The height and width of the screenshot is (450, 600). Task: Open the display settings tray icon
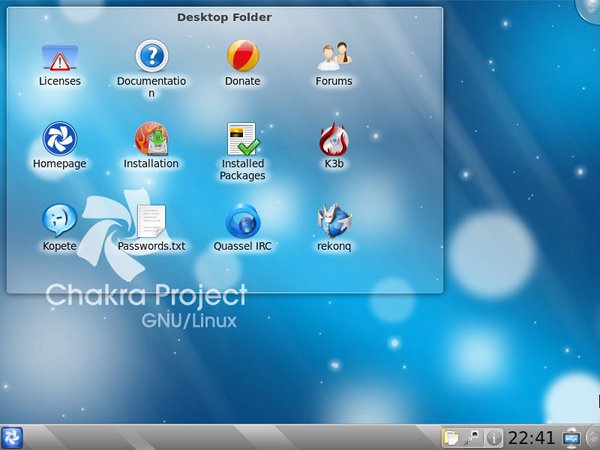point(571,438)
